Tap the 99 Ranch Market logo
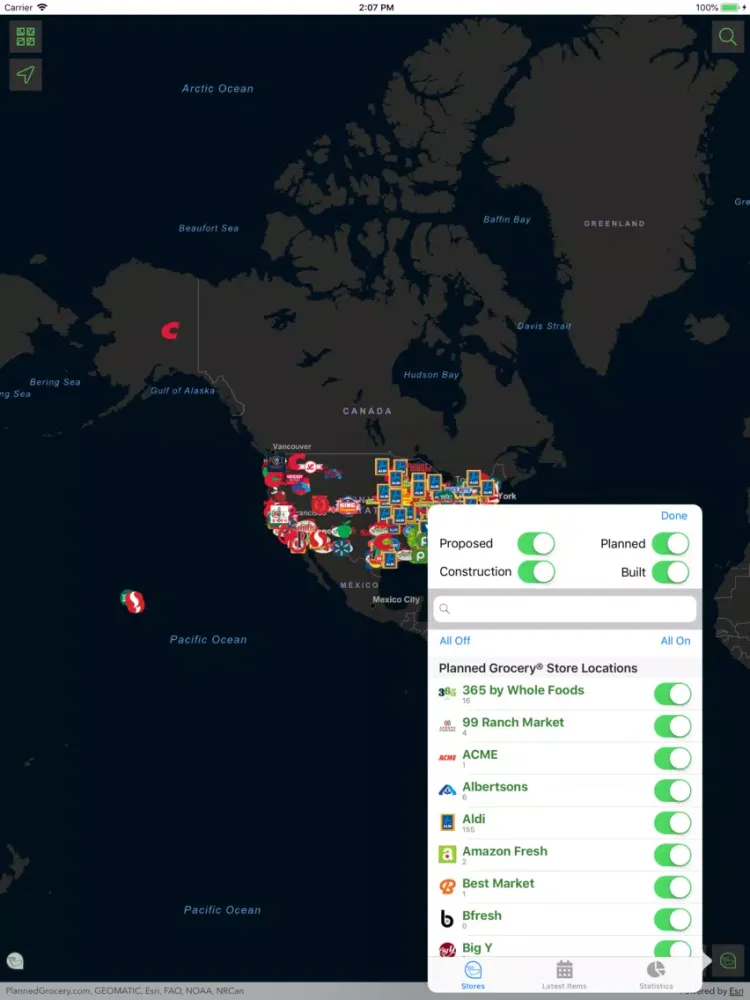This screenshot has width=750, height=1000. [447, 725]
